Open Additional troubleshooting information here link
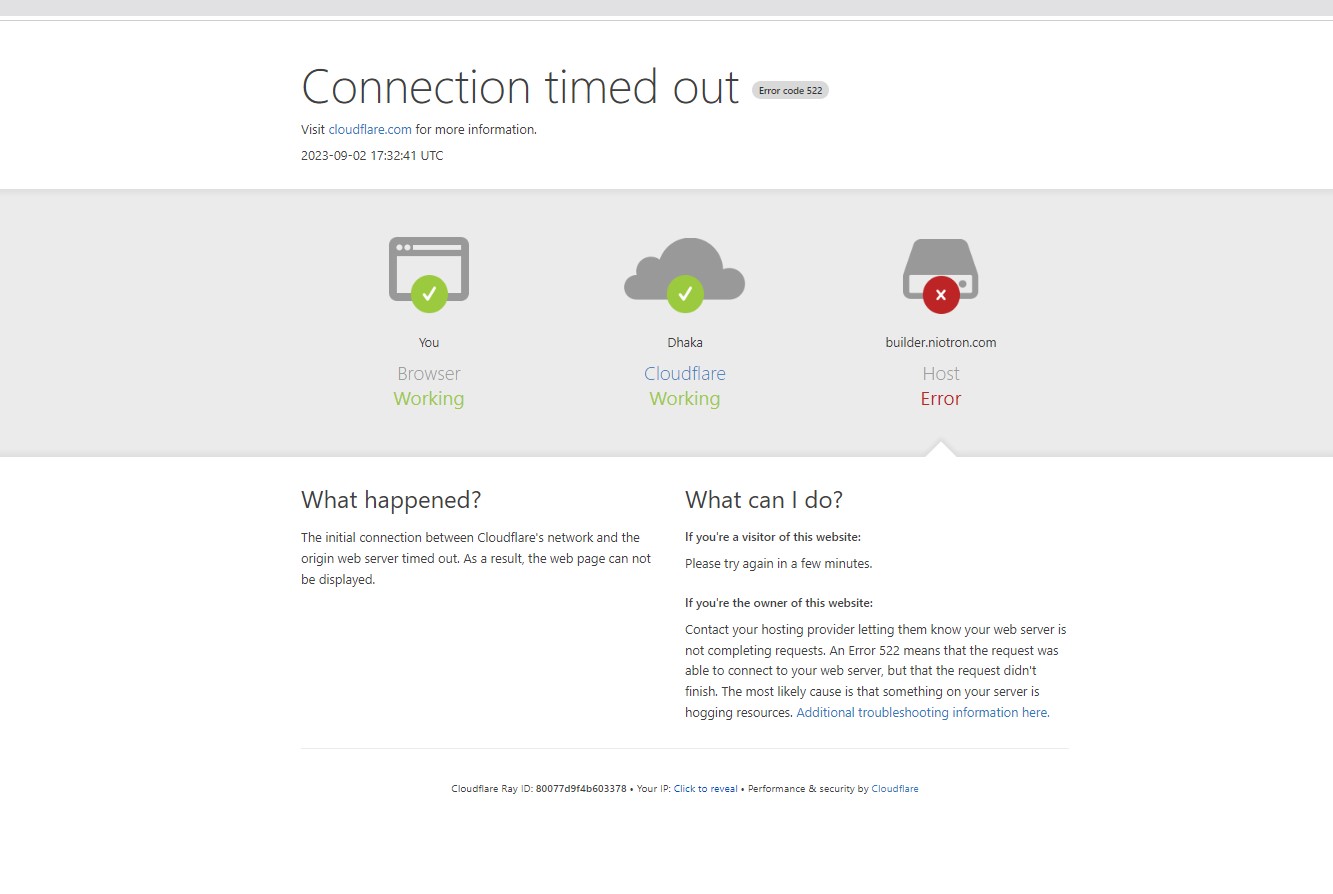This screenshot has width=1333, height=894. coord(922,713)
